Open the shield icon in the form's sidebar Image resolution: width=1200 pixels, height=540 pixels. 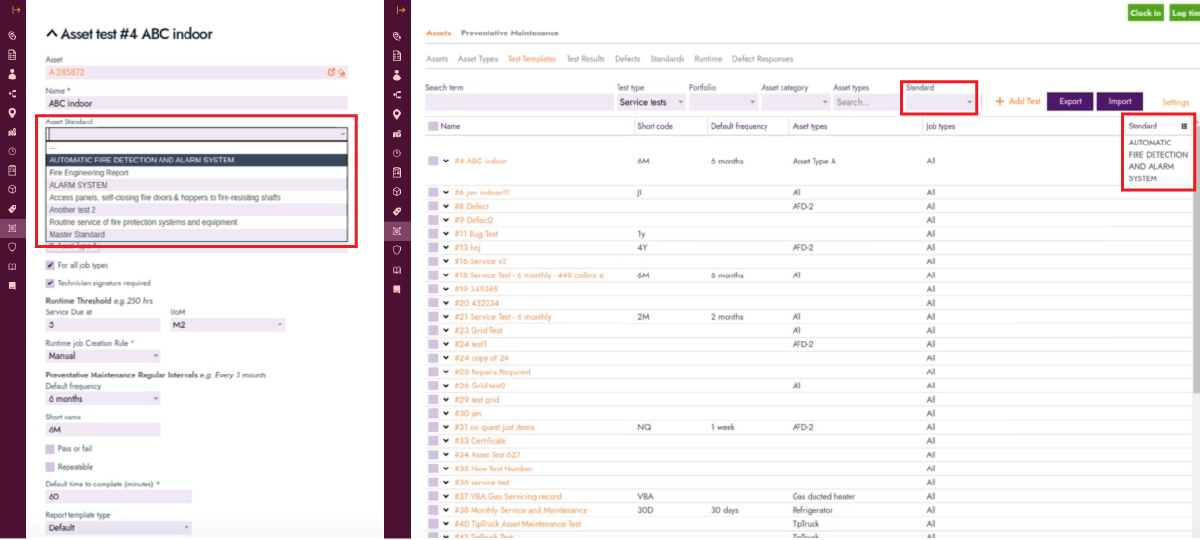coord(13,247)
